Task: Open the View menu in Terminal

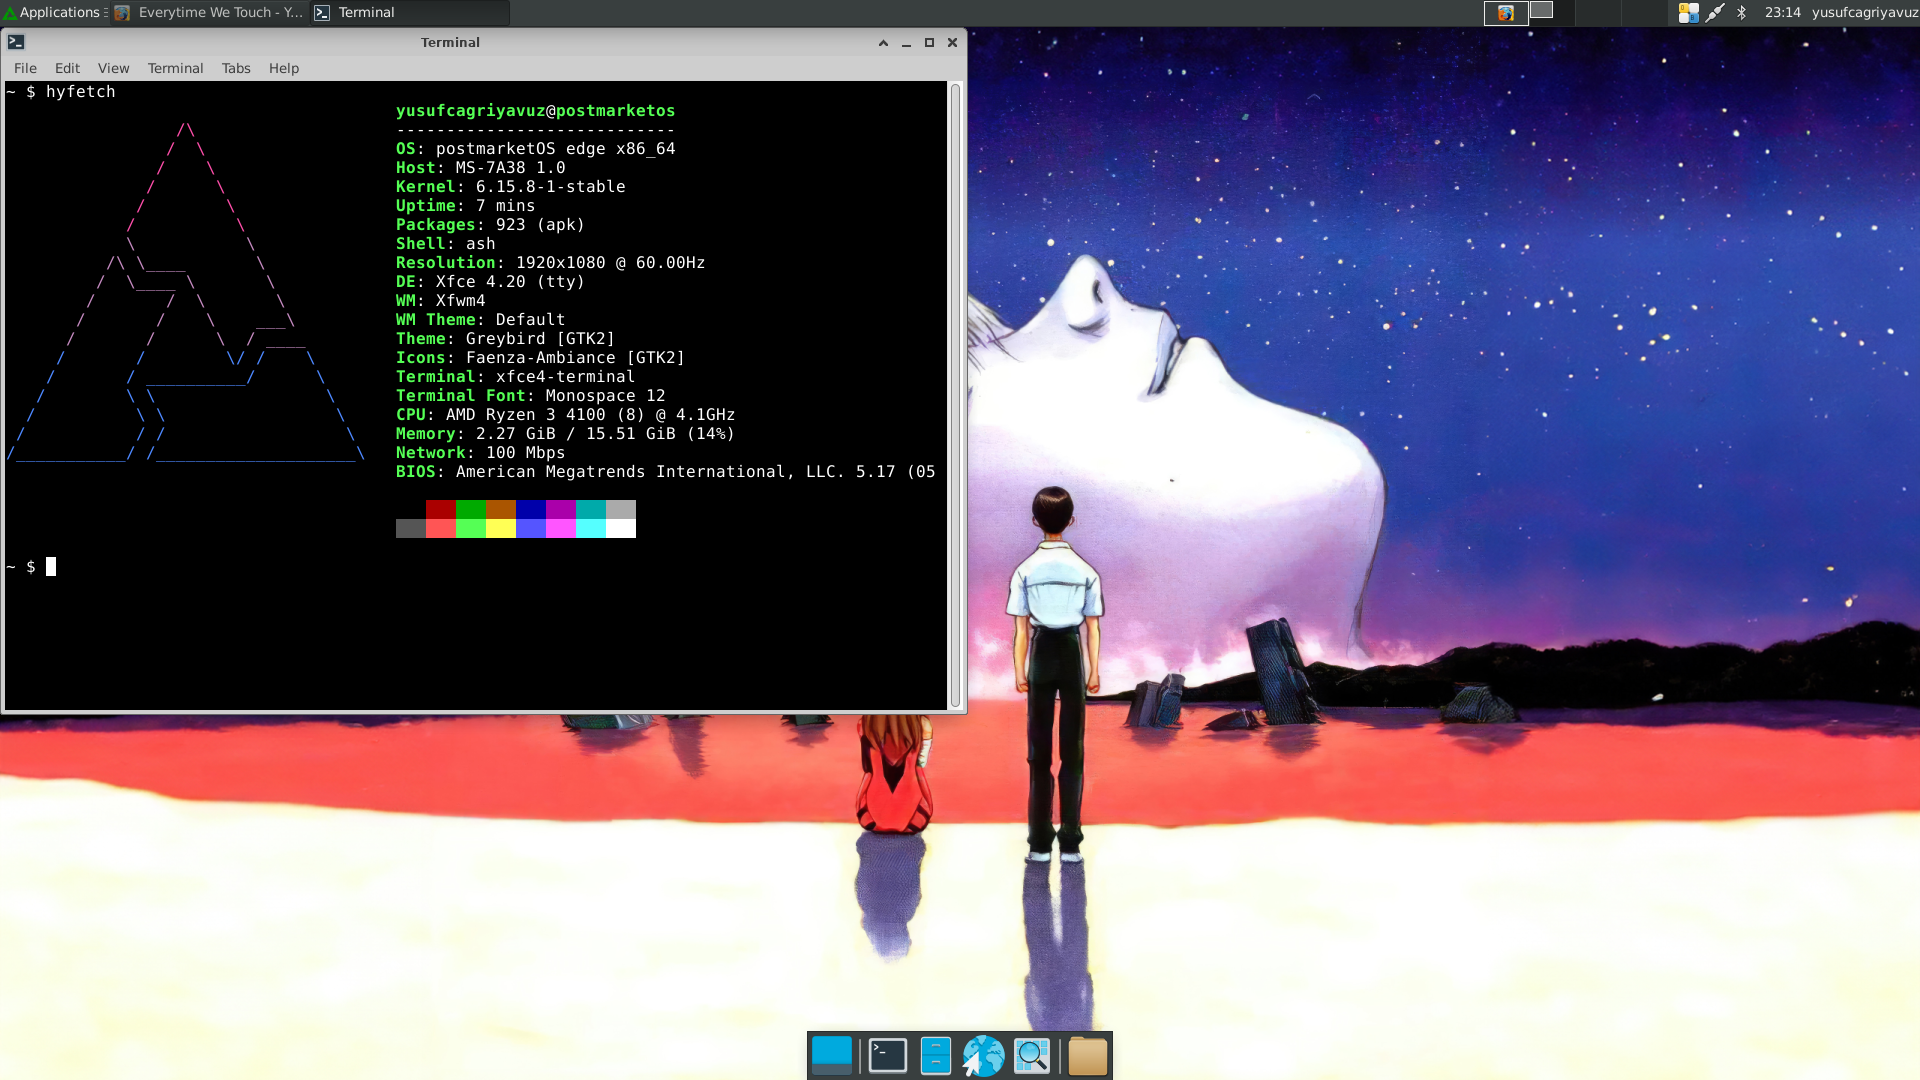Action: [113, 68]
